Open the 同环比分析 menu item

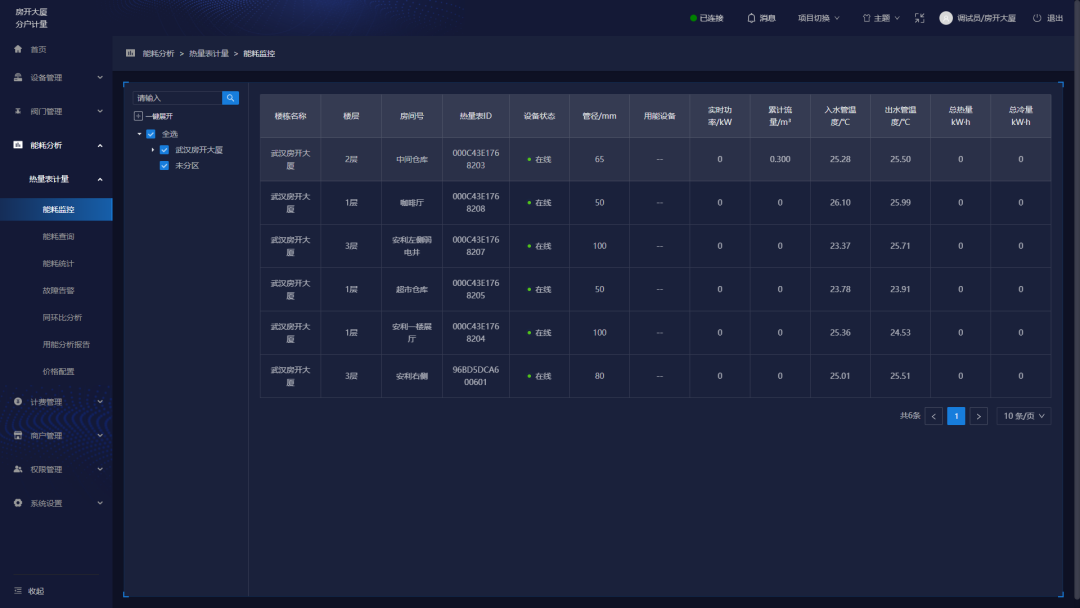click(63, 317)
